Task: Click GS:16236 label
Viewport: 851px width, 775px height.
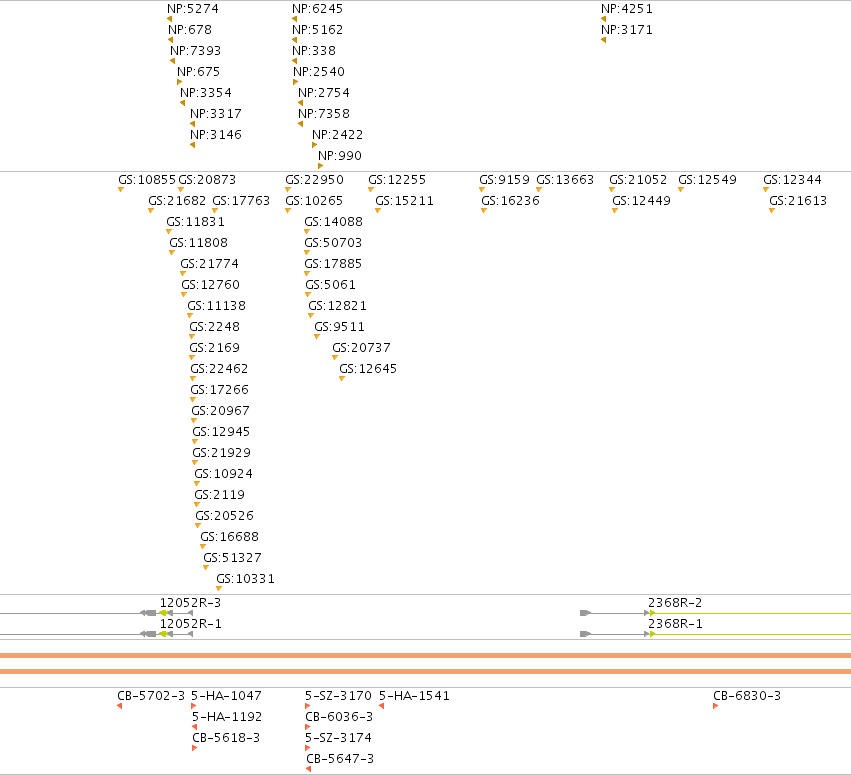Action: click(x=510, y=201)
